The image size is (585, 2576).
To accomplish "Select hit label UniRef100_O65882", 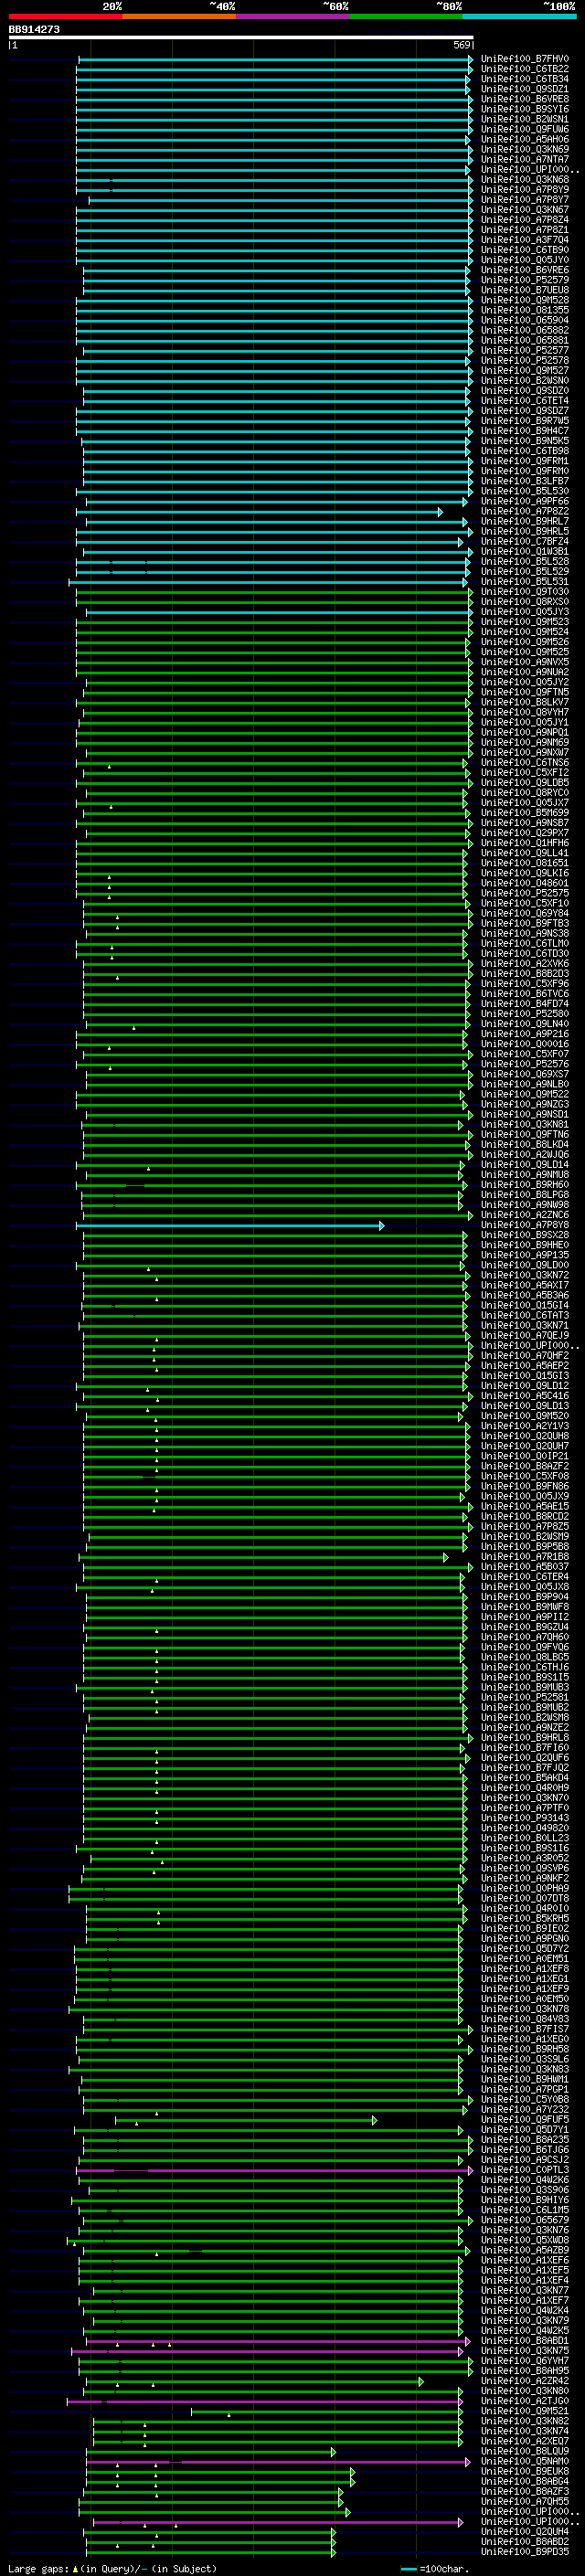I will pyautogui.click(x=525, y=330).
